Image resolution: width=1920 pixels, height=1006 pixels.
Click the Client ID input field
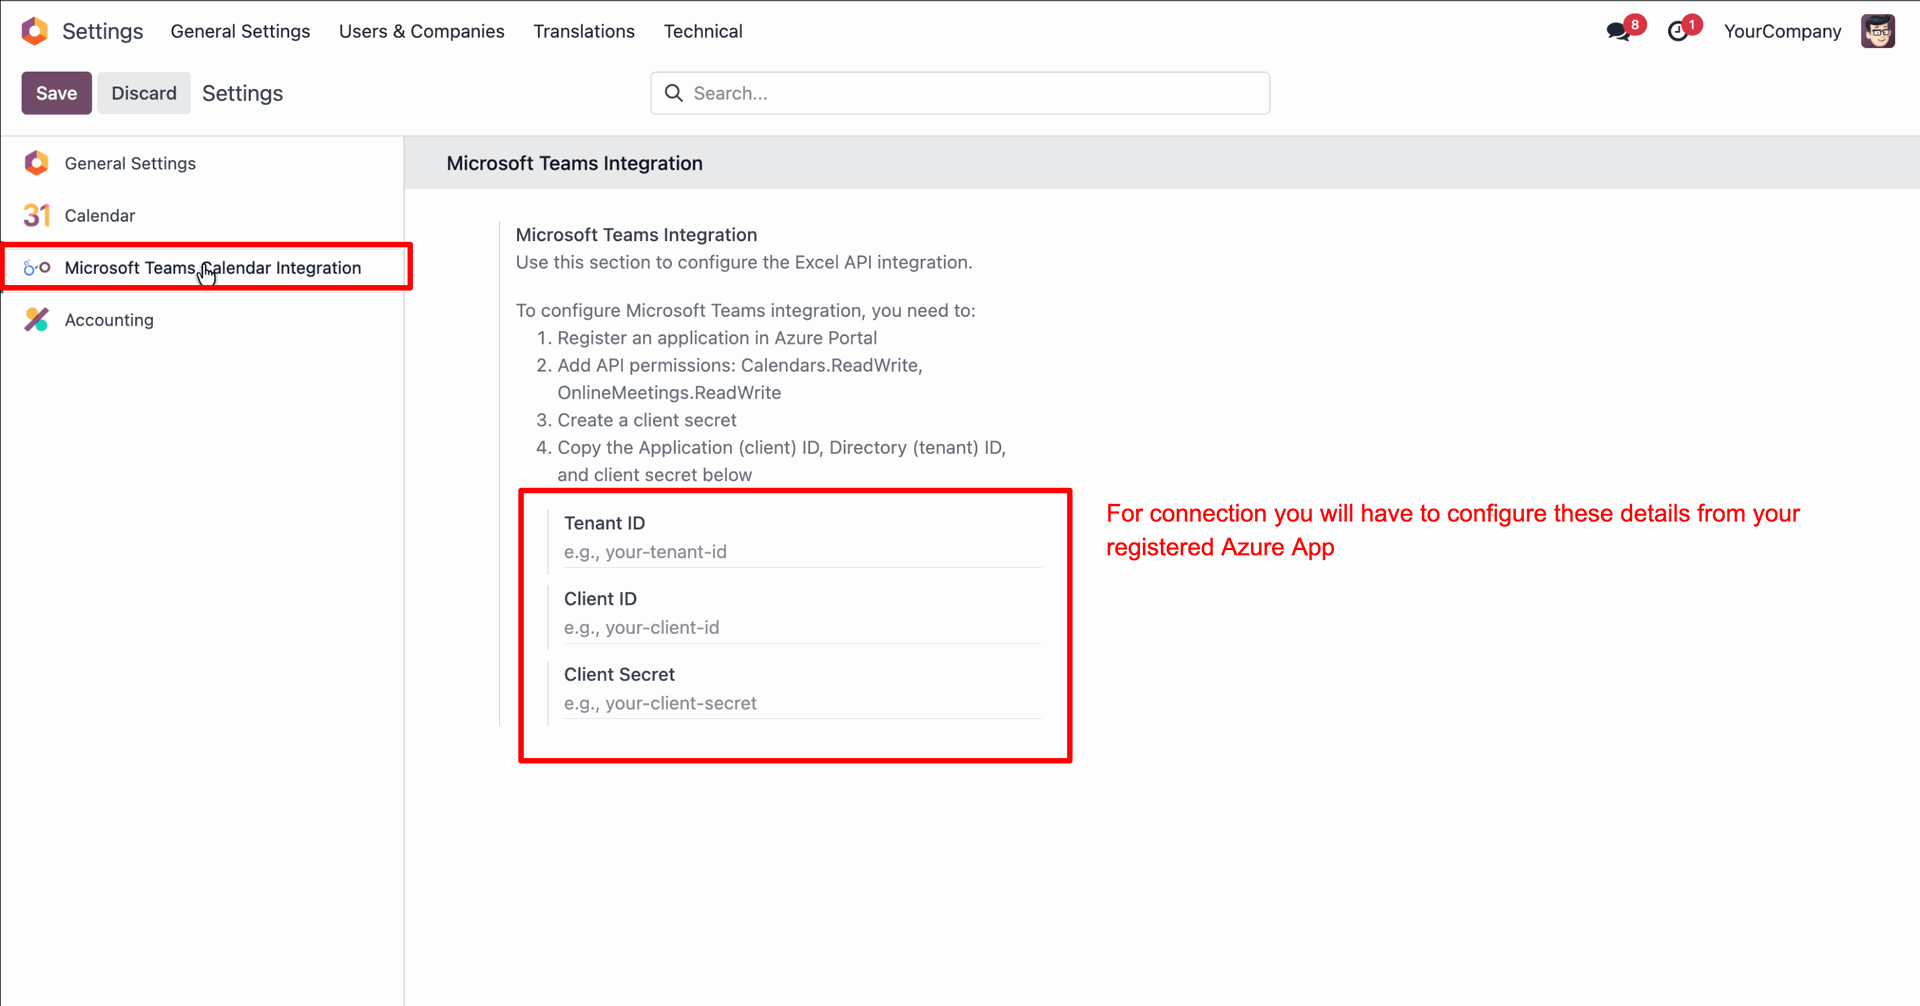coord(803,628)
